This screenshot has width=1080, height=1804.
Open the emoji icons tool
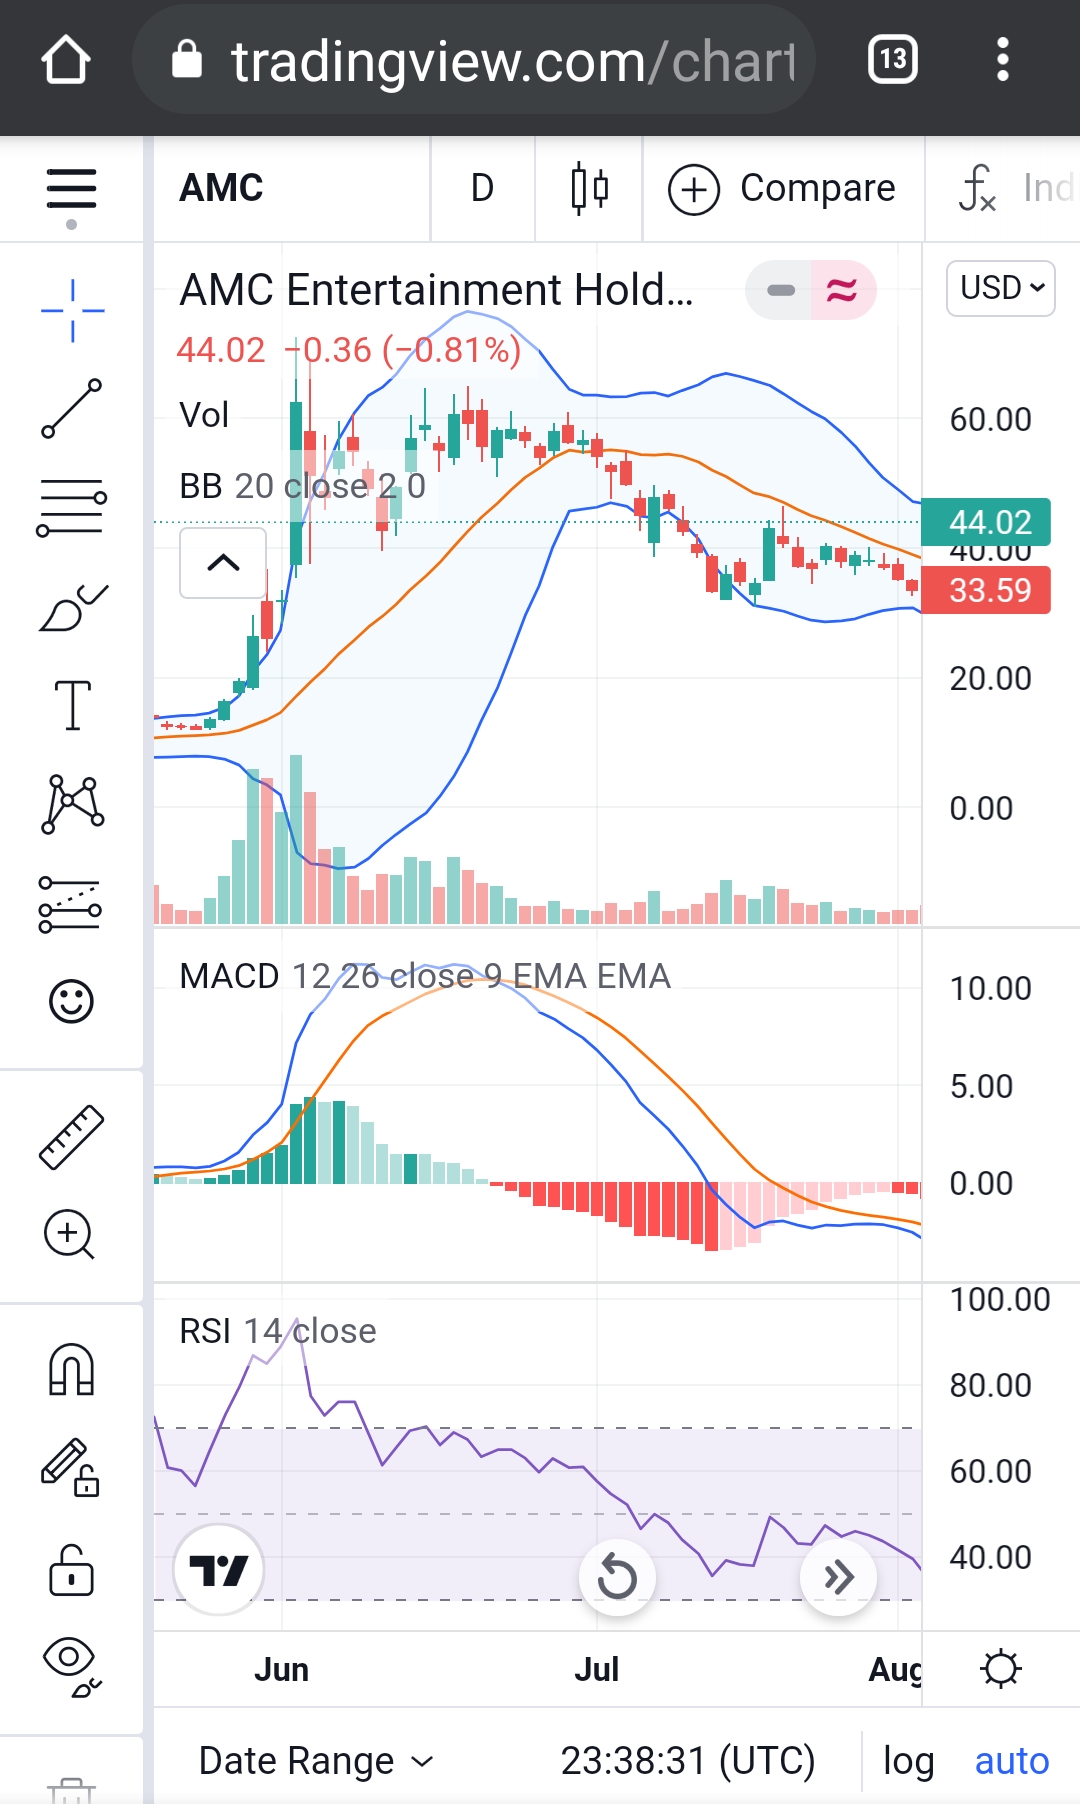click(71, 1001)
